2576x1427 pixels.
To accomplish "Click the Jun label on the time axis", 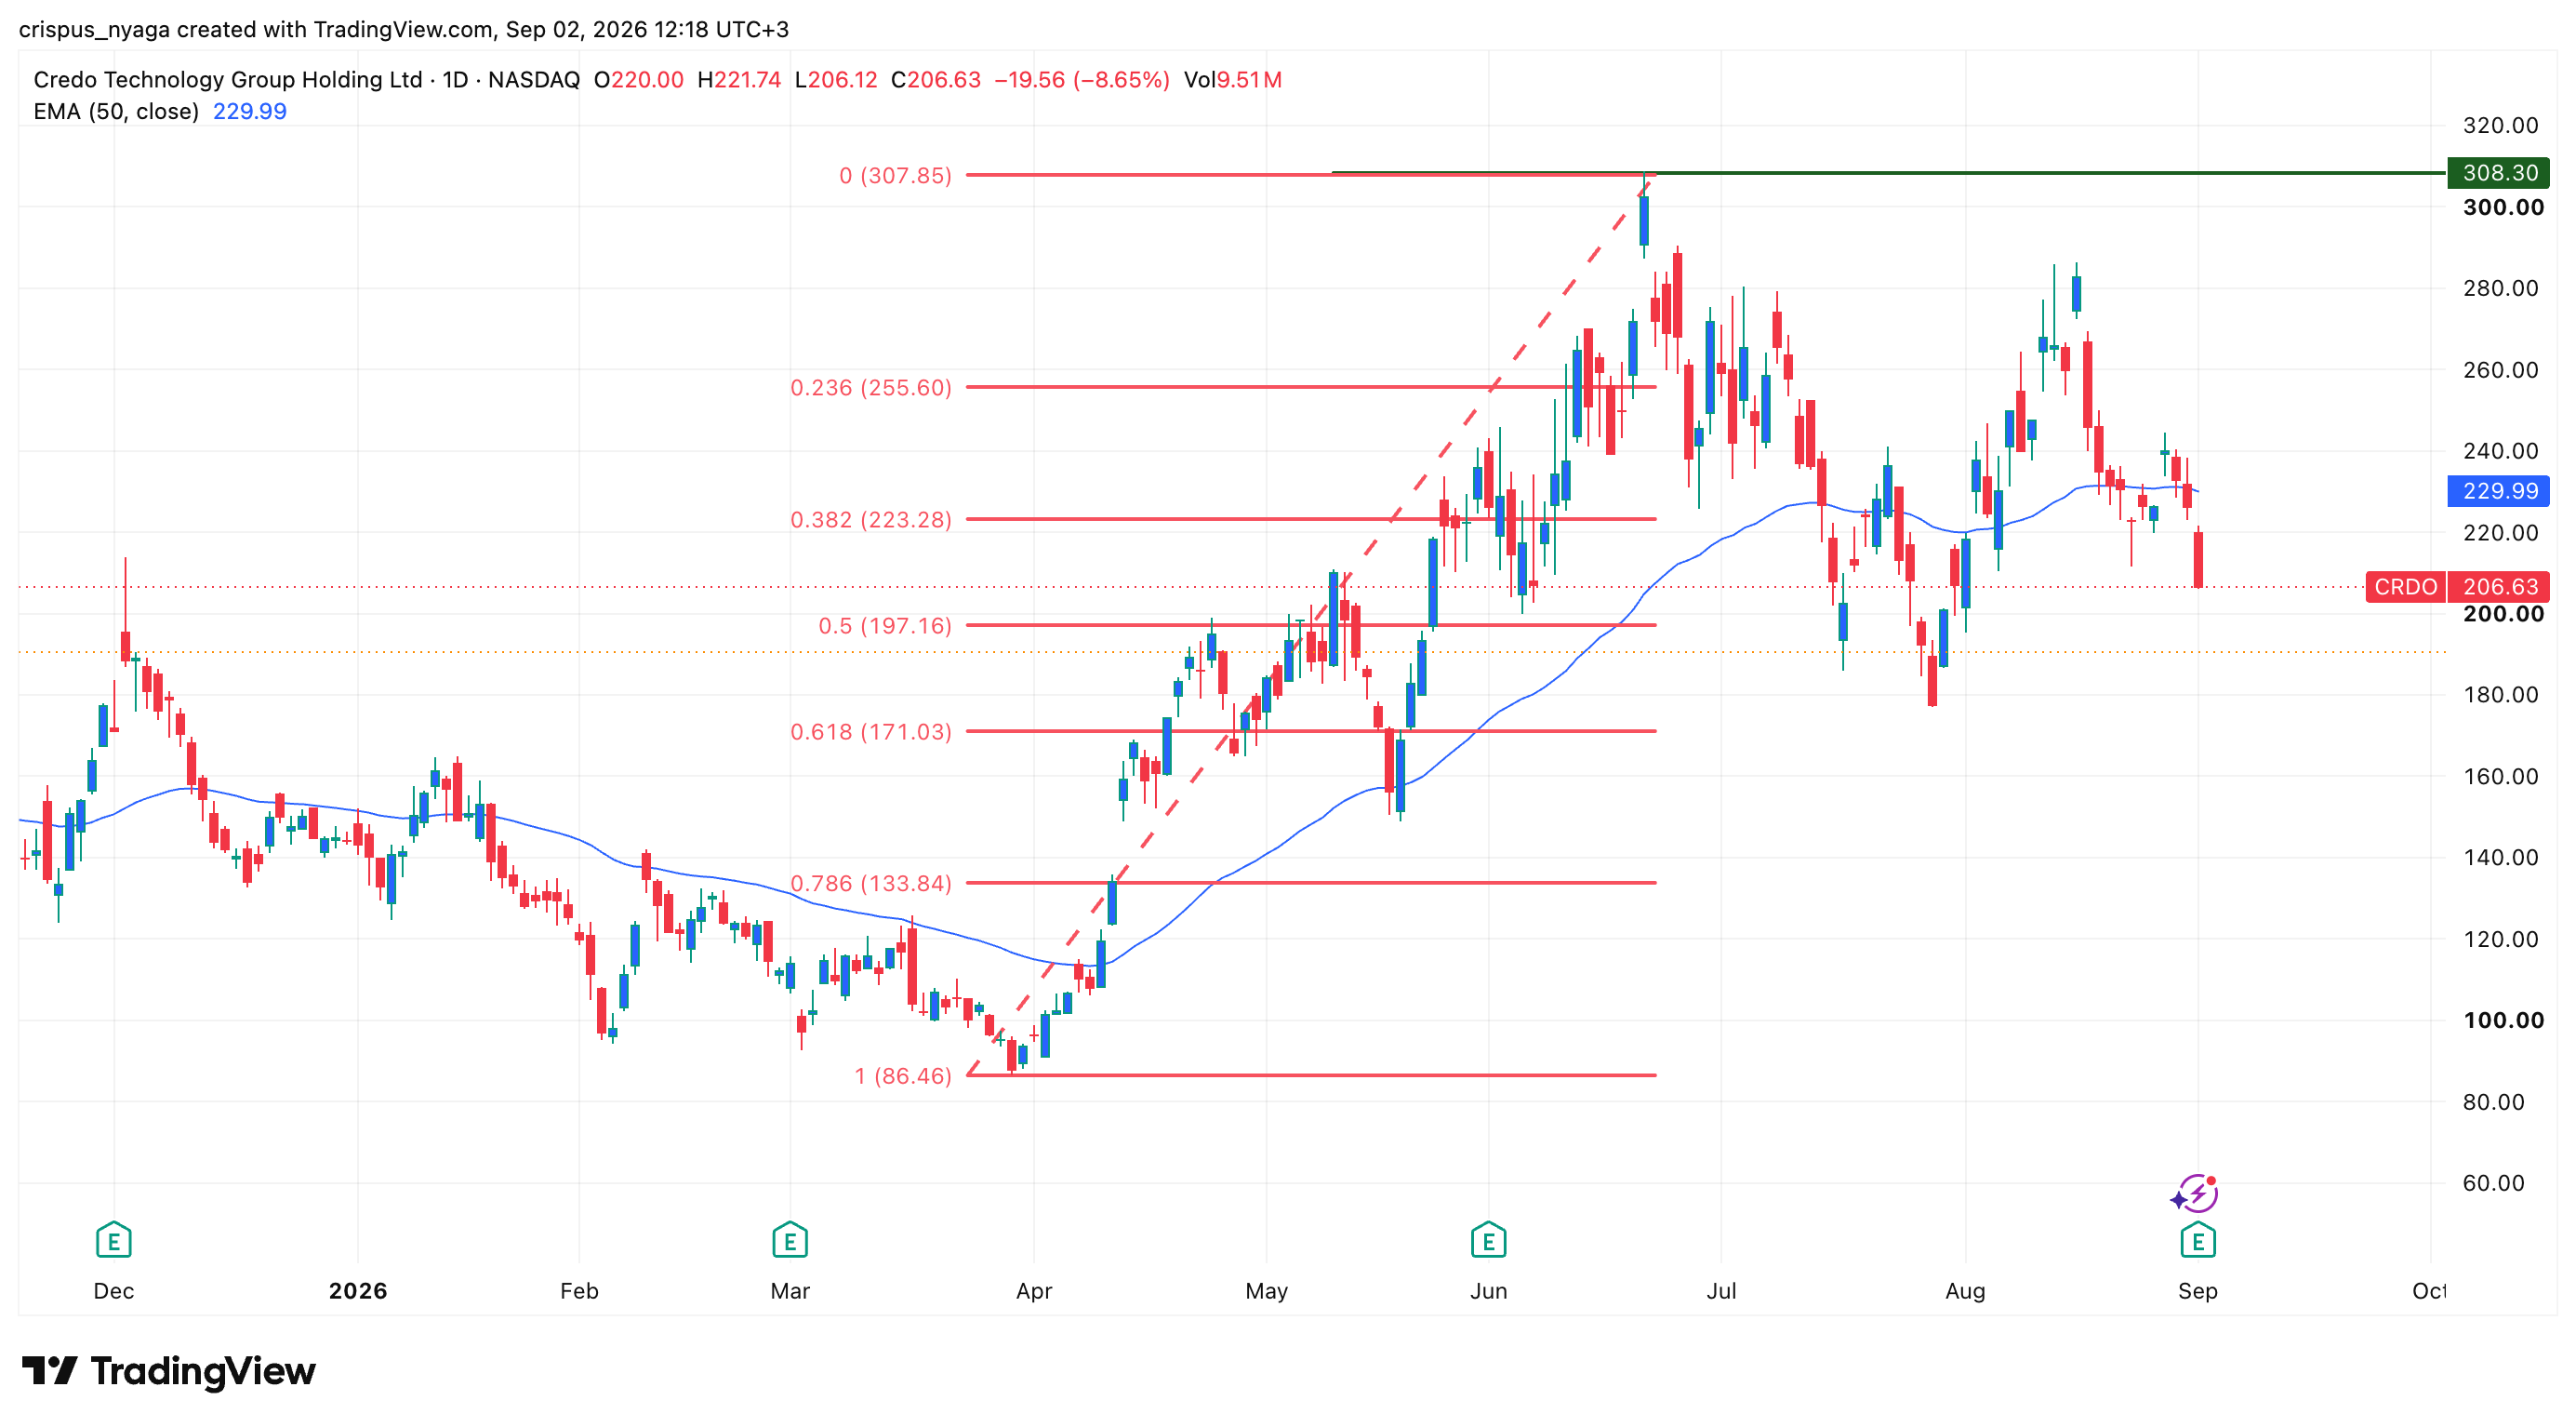I will click(1488, 1291).
